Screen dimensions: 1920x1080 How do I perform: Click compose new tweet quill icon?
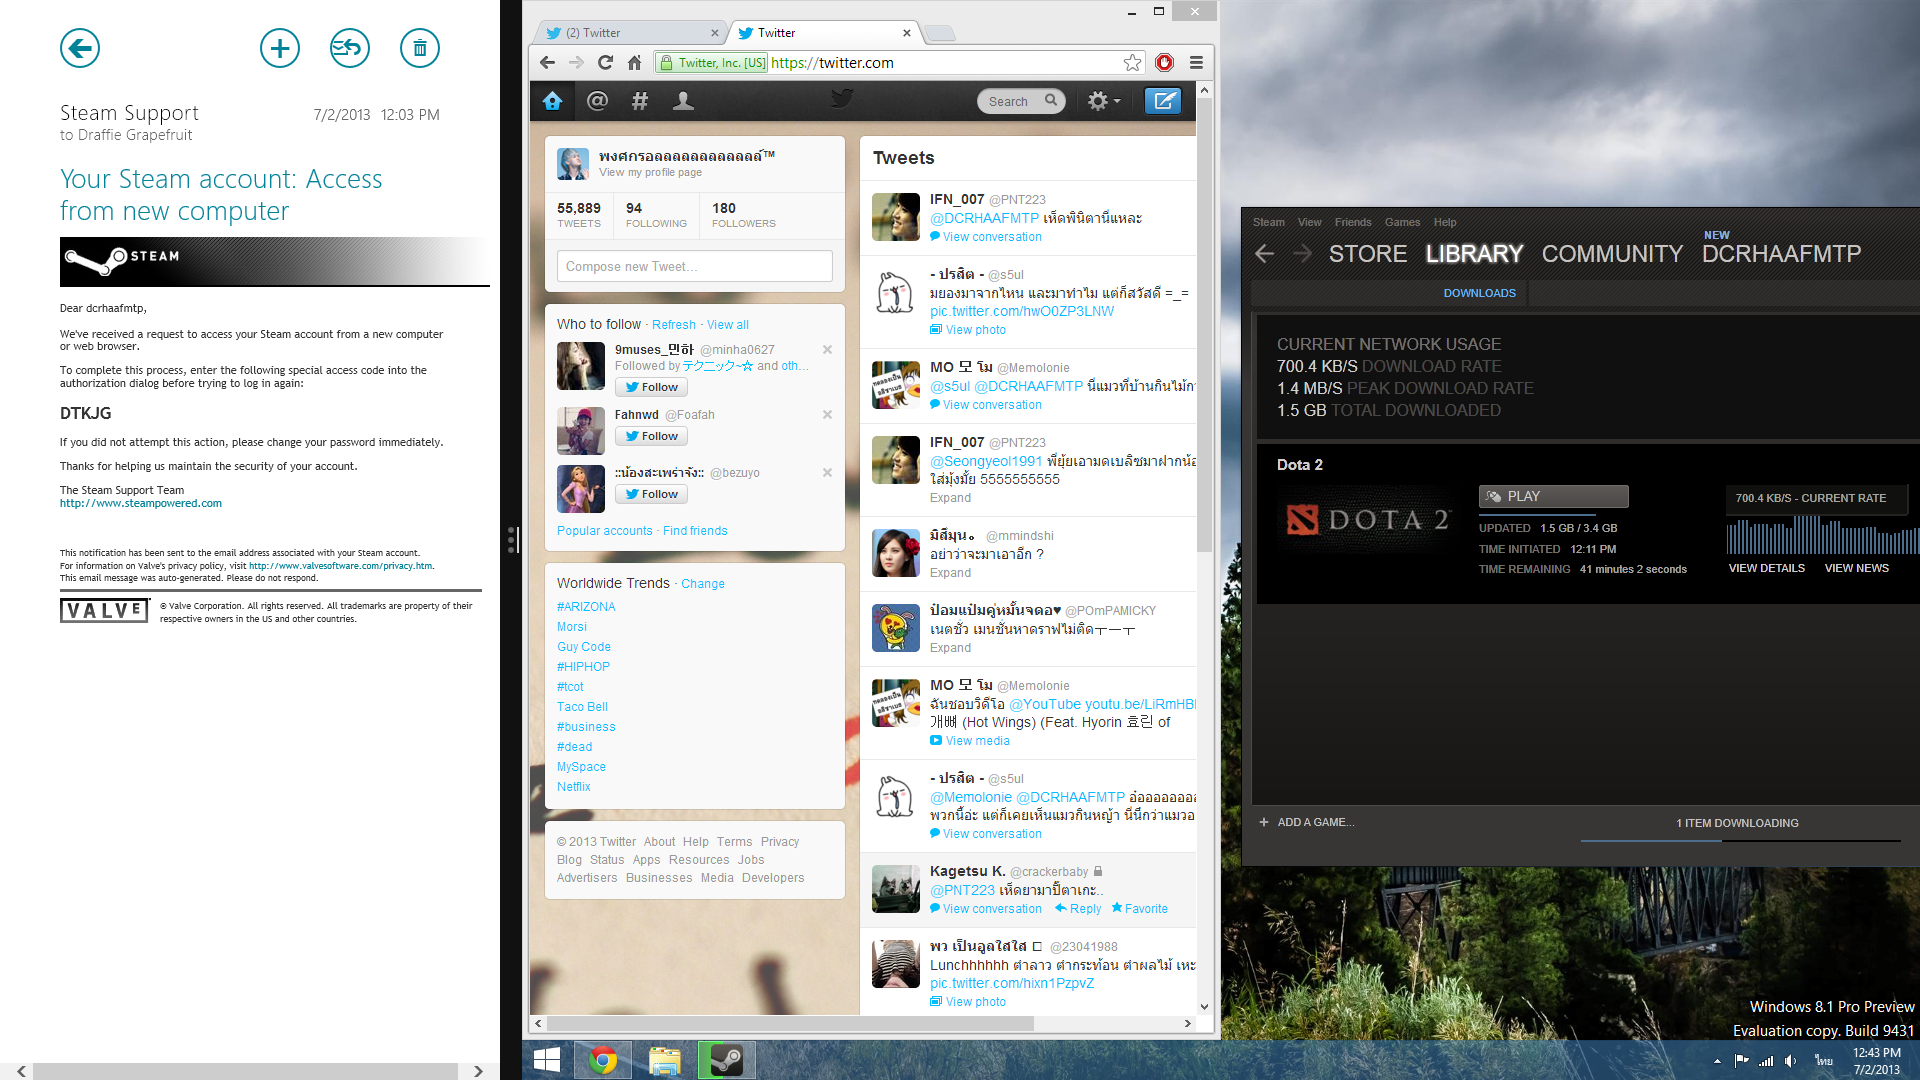1163,101
